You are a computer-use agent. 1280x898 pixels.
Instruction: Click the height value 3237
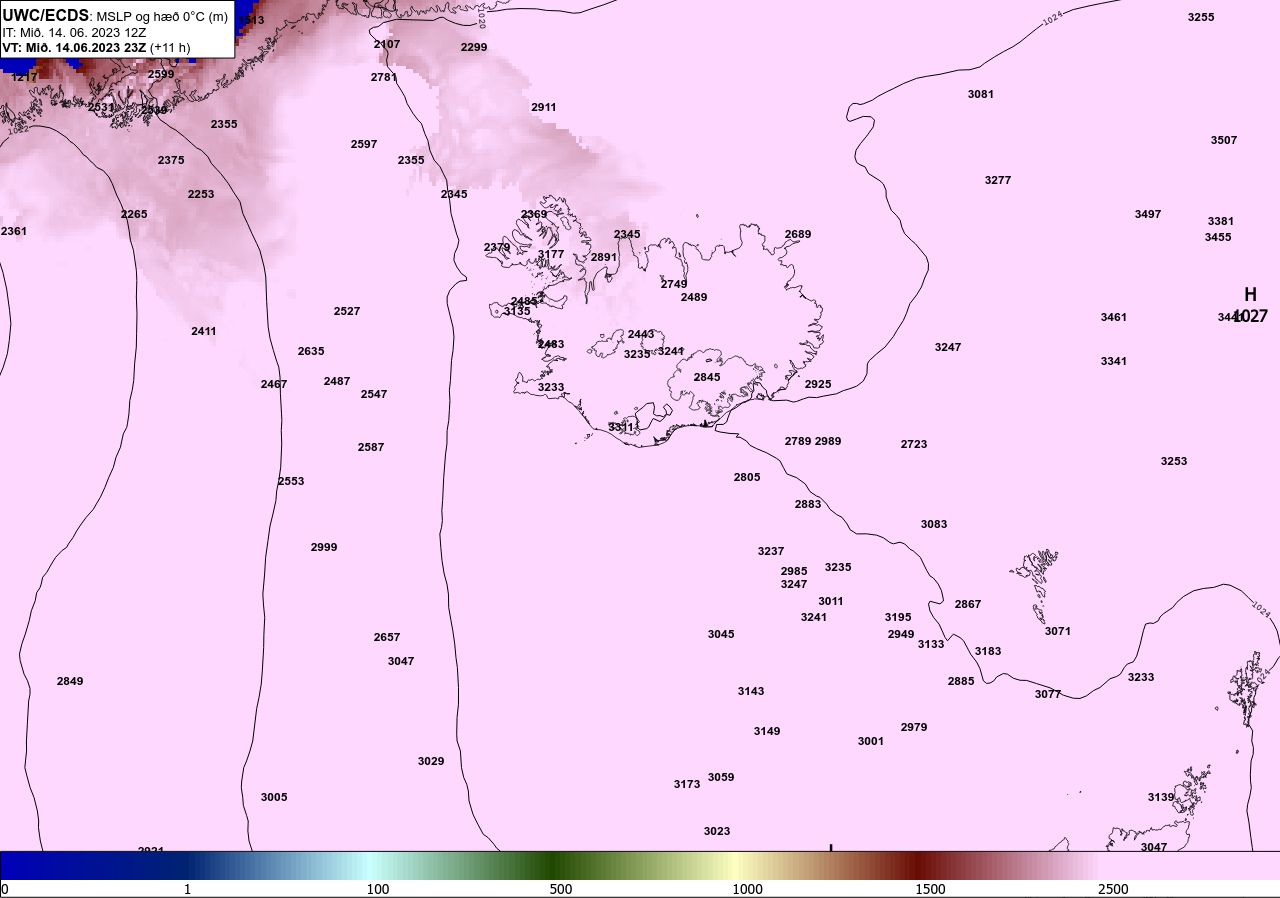(x=771, y=551)
